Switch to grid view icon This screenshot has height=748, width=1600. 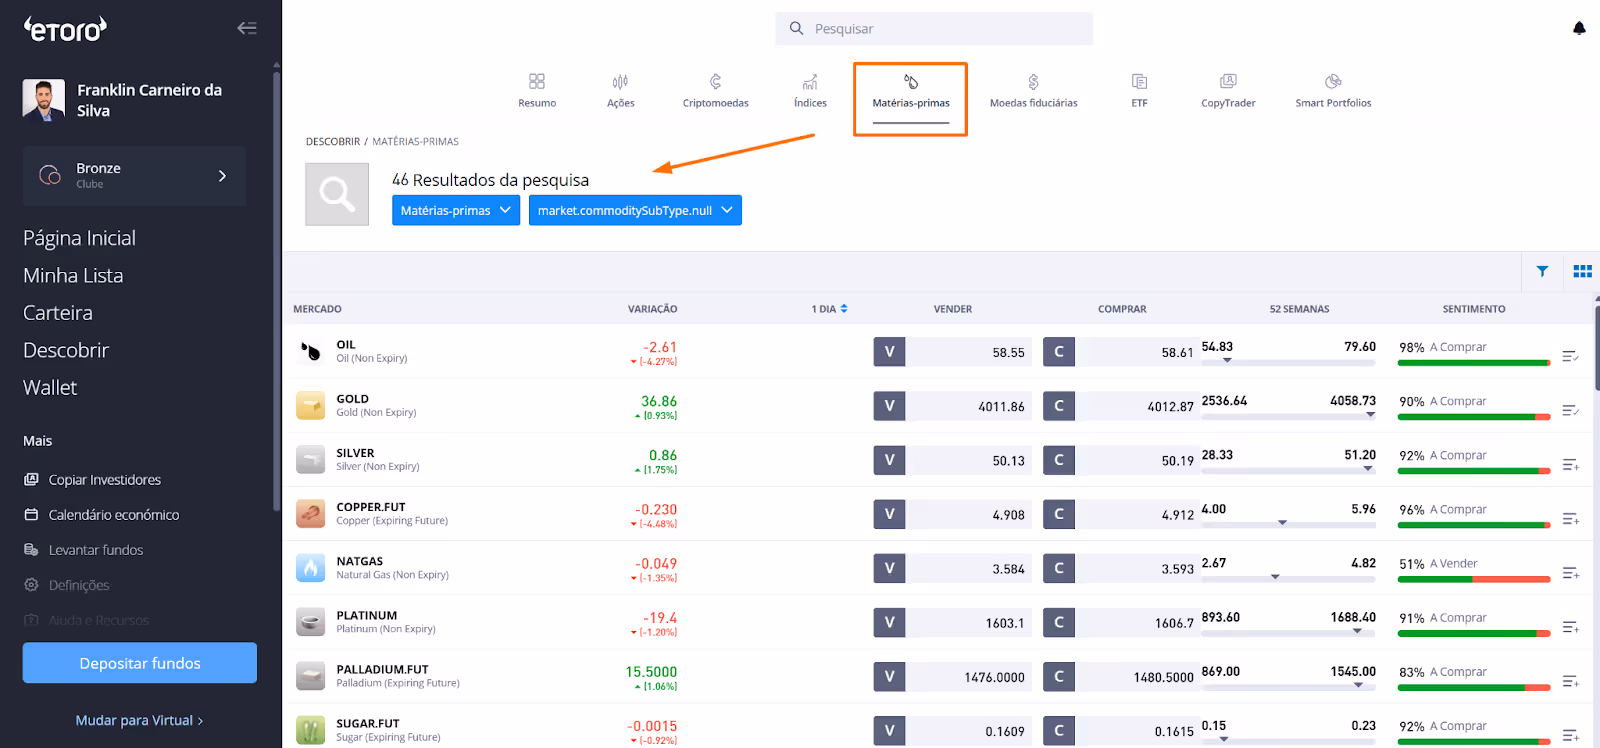point(1582,271)
